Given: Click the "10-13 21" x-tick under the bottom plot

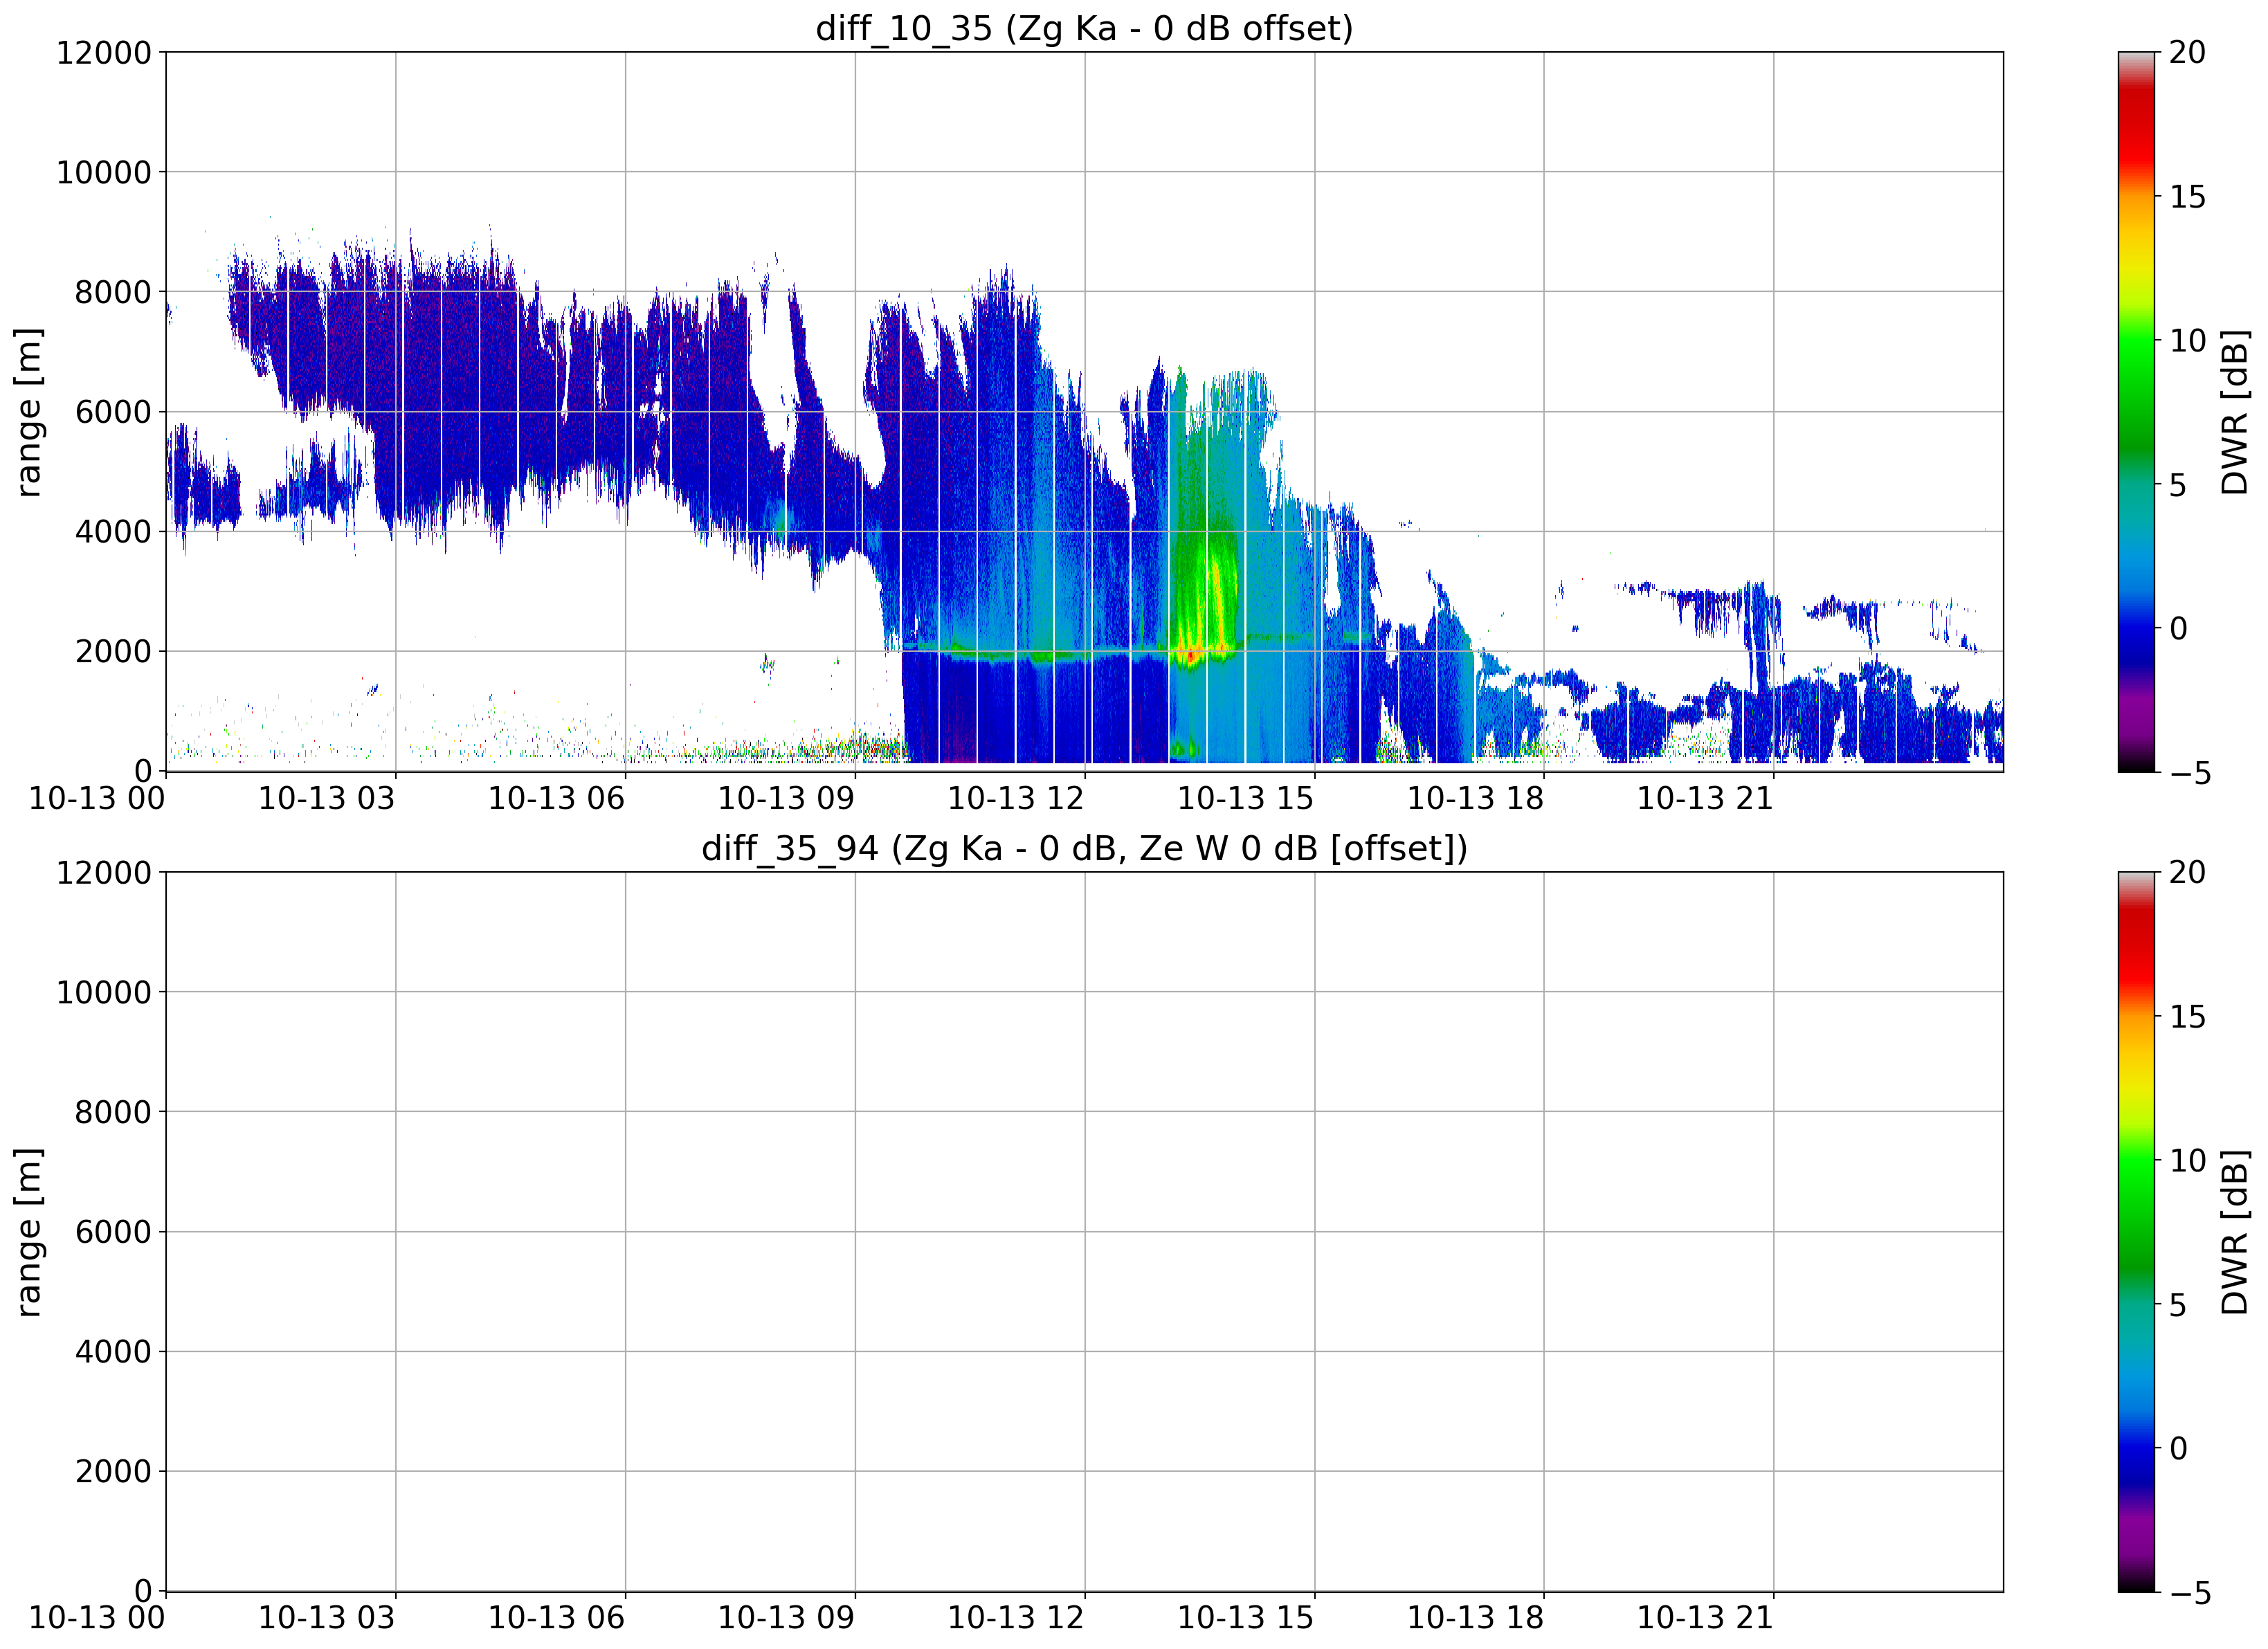Looking at the screenshot, I should pyautogui.click(x=1705, y=1618).
